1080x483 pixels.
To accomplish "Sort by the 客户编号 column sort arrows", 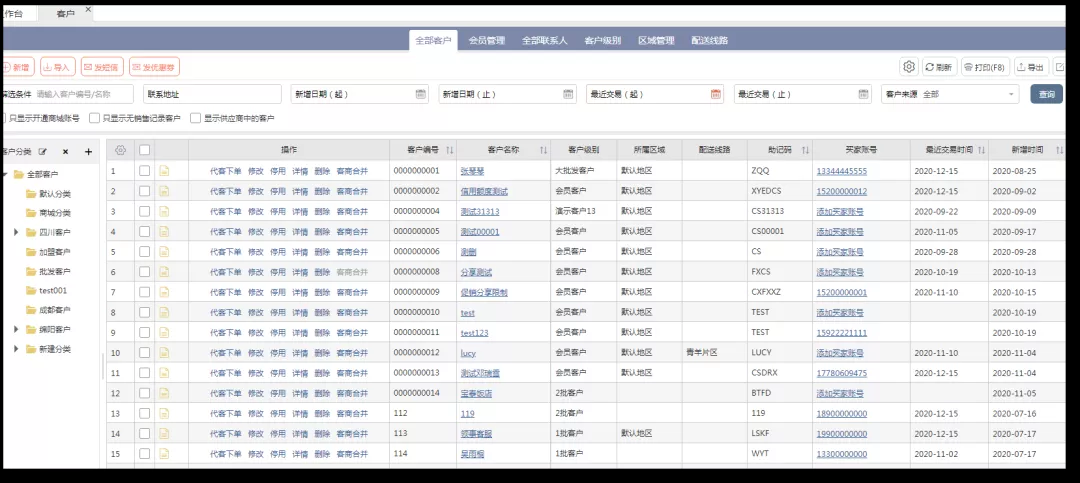I will (449, 150).
